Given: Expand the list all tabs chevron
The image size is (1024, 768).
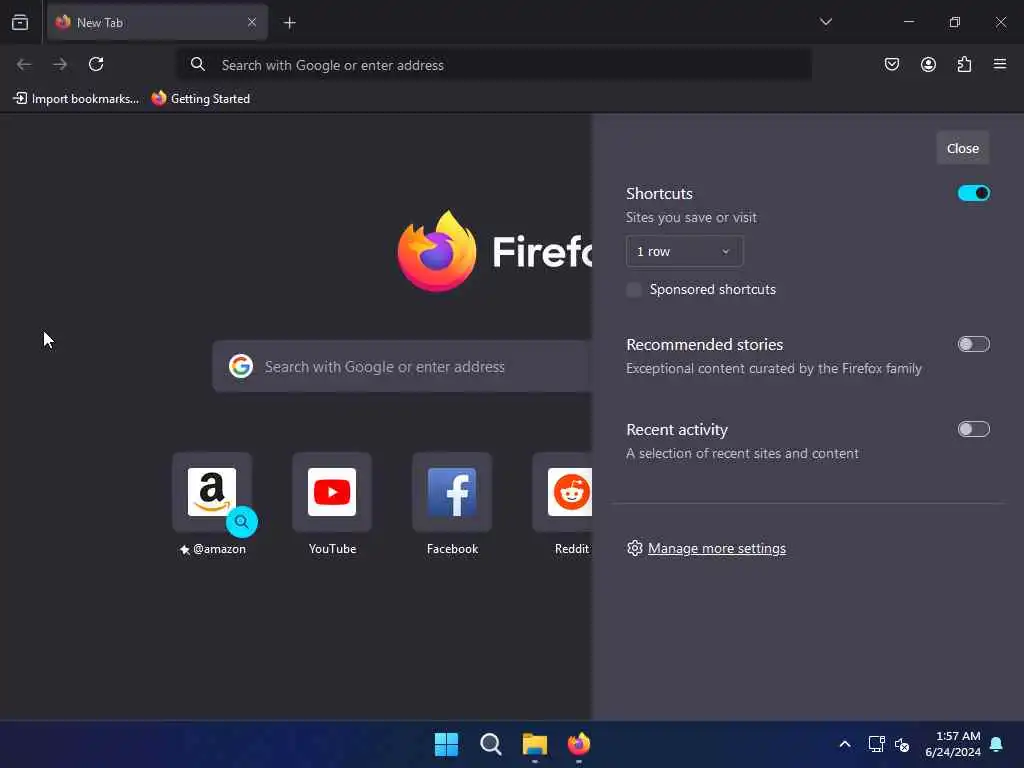Looking at the screenshot, I should (x=825, y=22).
